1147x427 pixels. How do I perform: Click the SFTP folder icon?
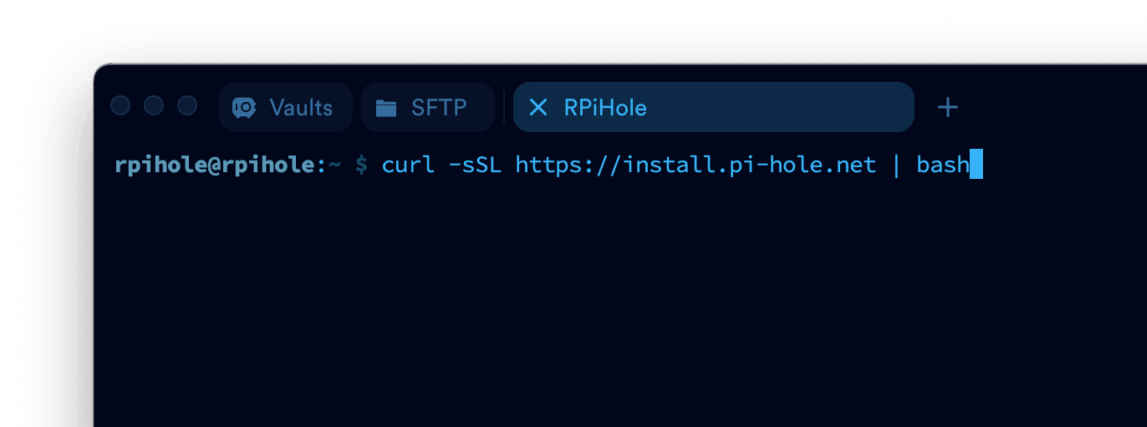pos(386,109)
